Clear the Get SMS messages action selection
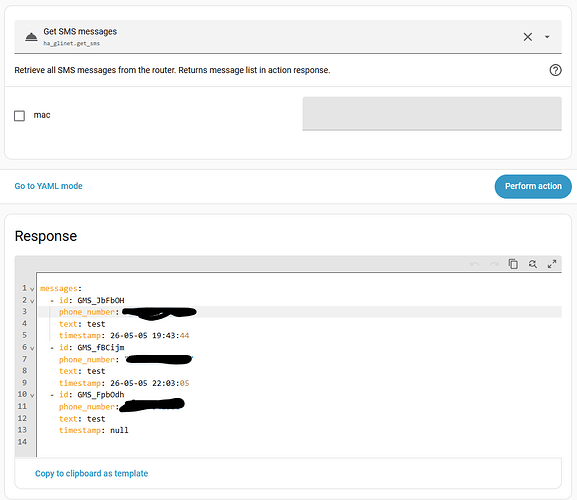This screenshot has height=500, width=577. click(528, 37)
